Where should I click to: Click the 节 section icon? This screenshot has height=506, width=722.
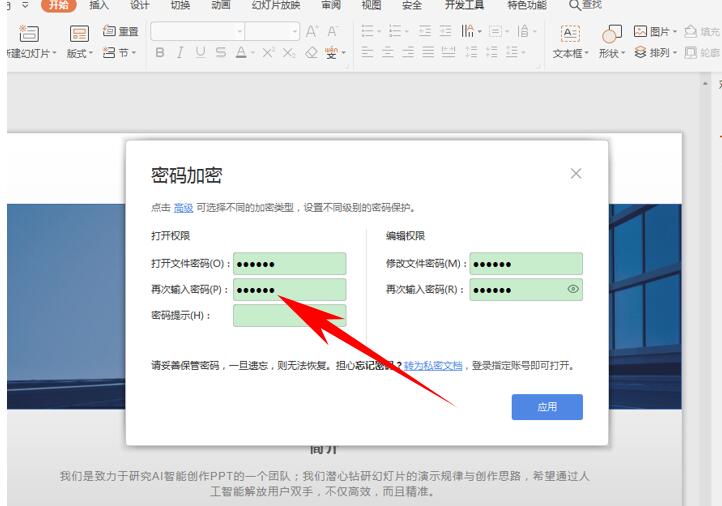[109, 53]
